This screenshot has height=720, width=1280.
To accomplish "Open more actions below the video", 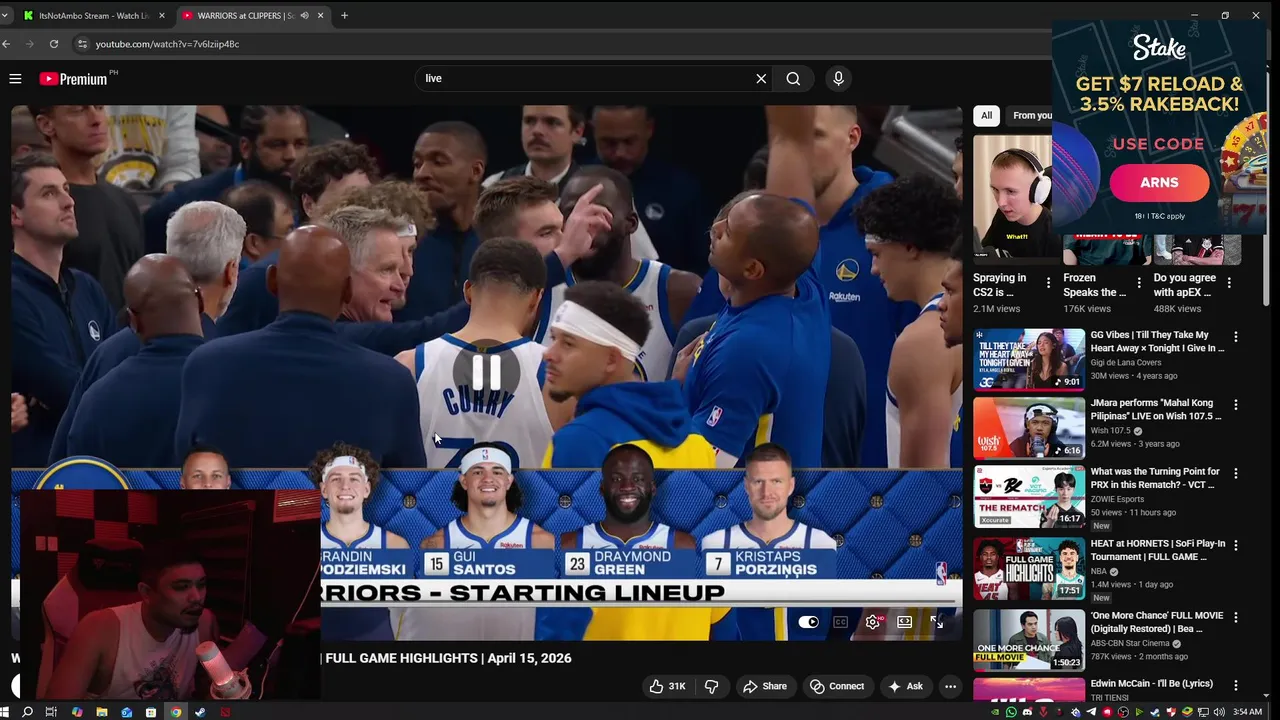I will click(x=951, y=686).
